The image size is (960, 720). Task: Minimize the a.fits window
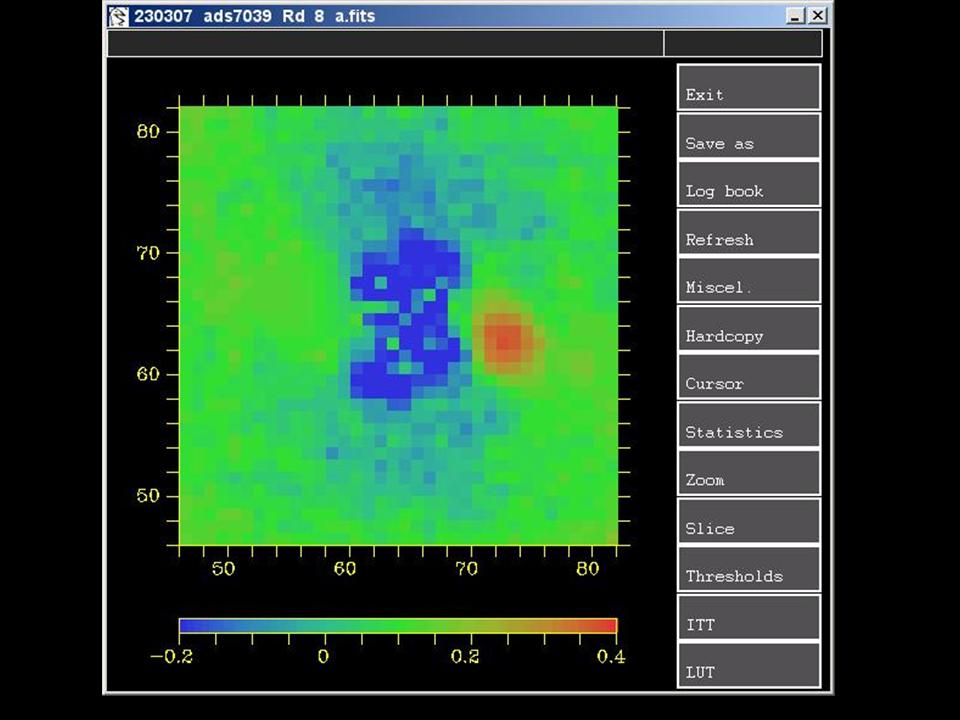[796, 16]
